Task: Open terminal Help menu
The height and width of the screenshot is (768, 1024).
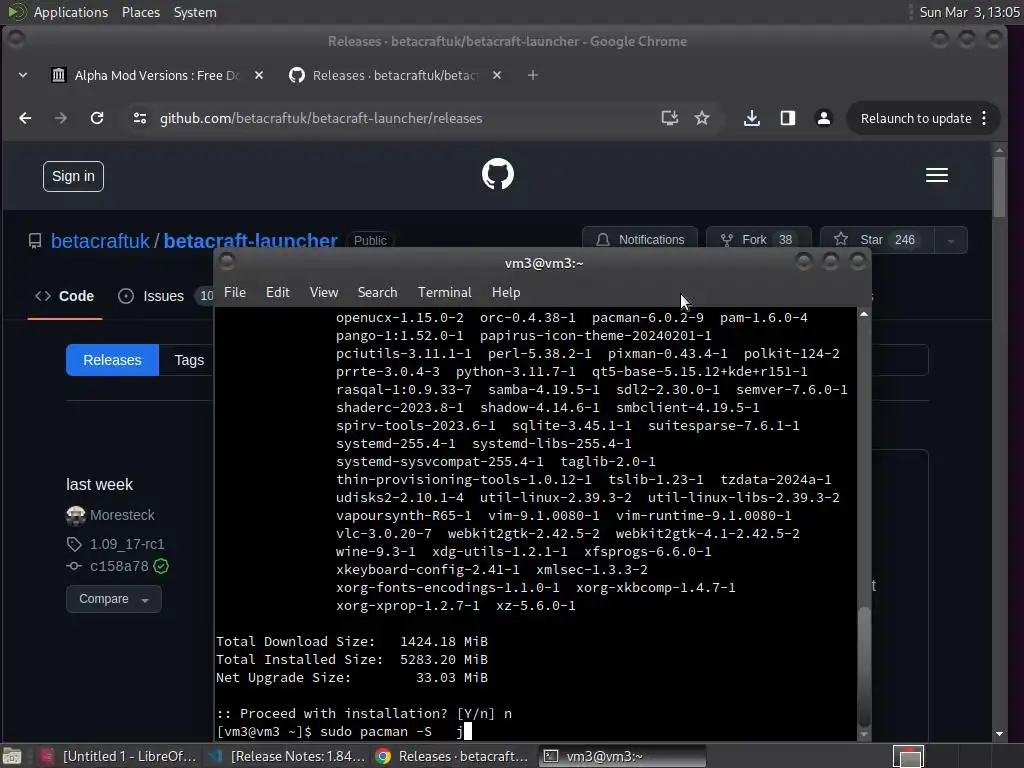Action: [x=506, y=293]
